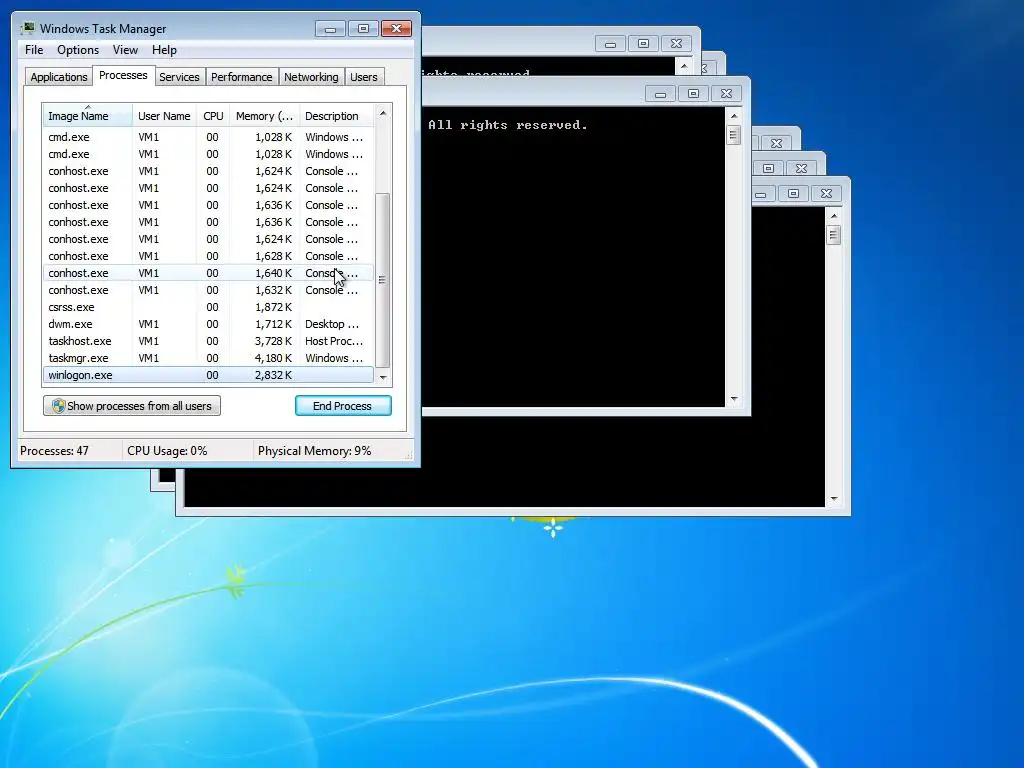The height and width of the screenshot is (768, 1024).
Task: Open the Performance tab
Action: [x=242, y=76]
